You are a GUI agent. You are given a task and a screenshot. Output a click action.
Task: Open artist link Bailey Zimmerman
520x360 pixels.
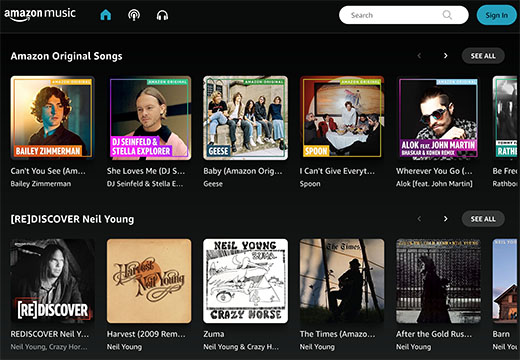41,184
